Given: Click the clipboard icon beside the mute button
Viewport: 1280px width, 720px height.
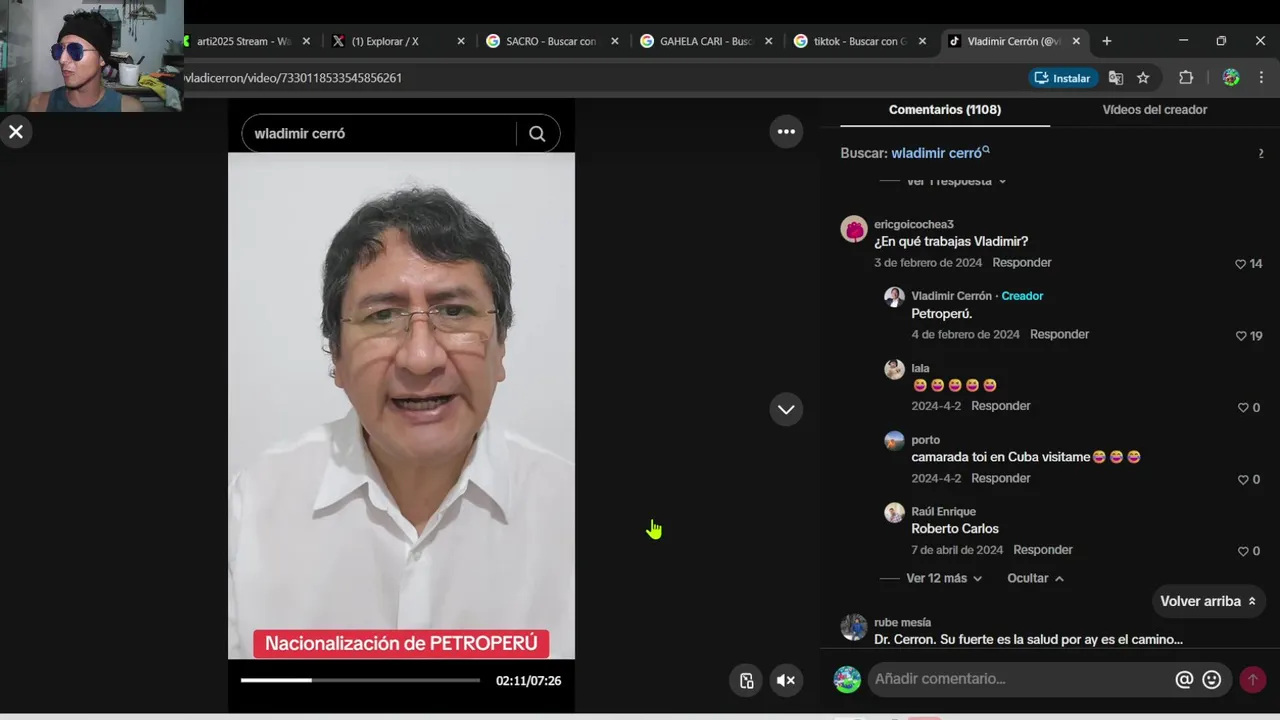Looking at the screenshot, I should click(746, 681).
